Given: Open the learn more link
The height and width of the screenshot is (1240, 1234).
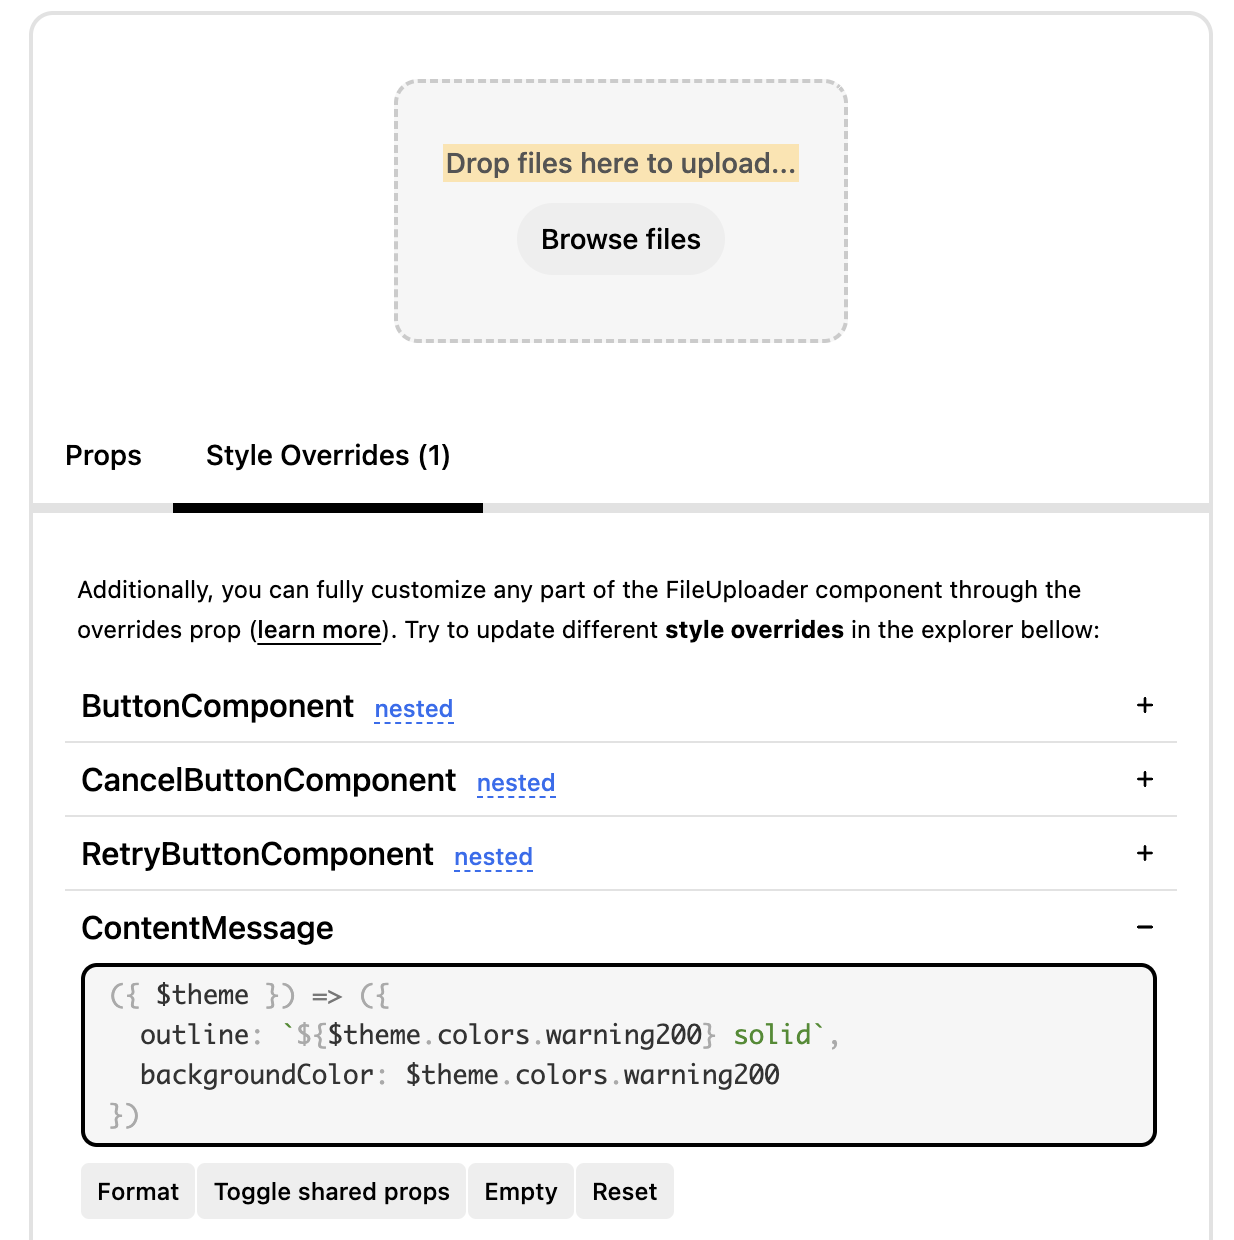Looking at the screenshot, I should [x=318, y=630].
